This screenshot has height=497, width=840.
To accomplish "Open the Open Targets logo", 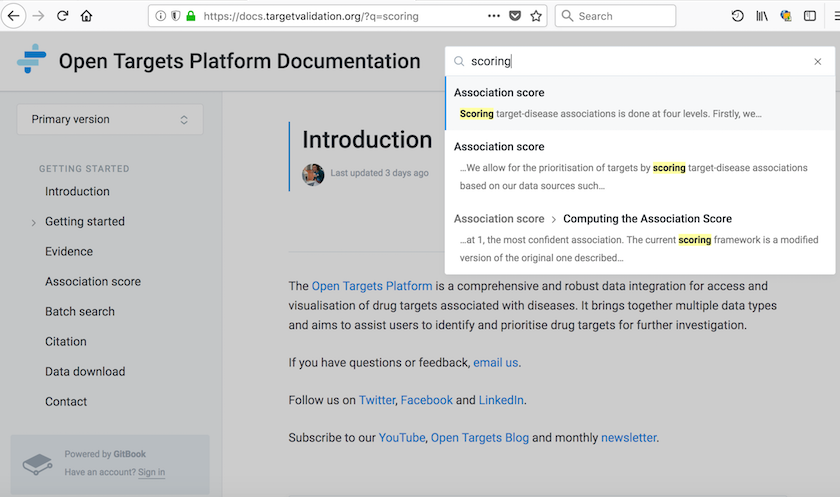I will [x=32, y=58].
